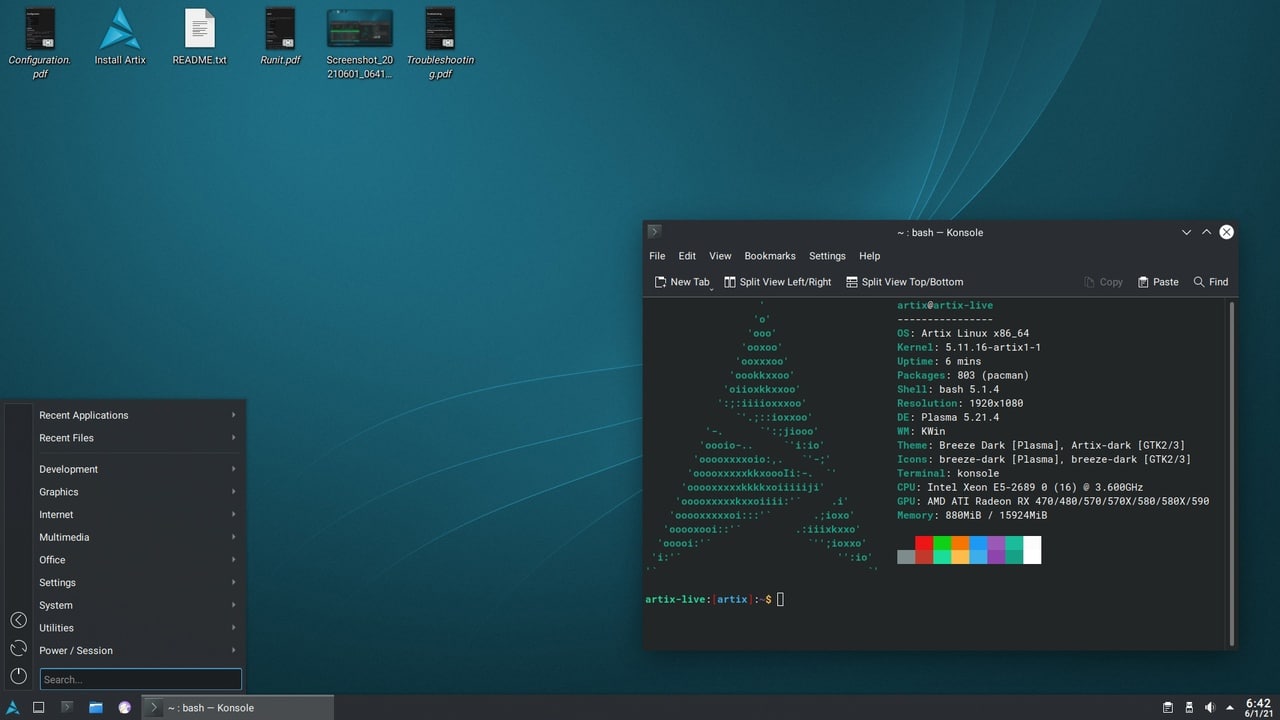1280x720 pixels.
Task: Click the volume speaker icon in the system tray
Action: click(x=1210, y=708)
